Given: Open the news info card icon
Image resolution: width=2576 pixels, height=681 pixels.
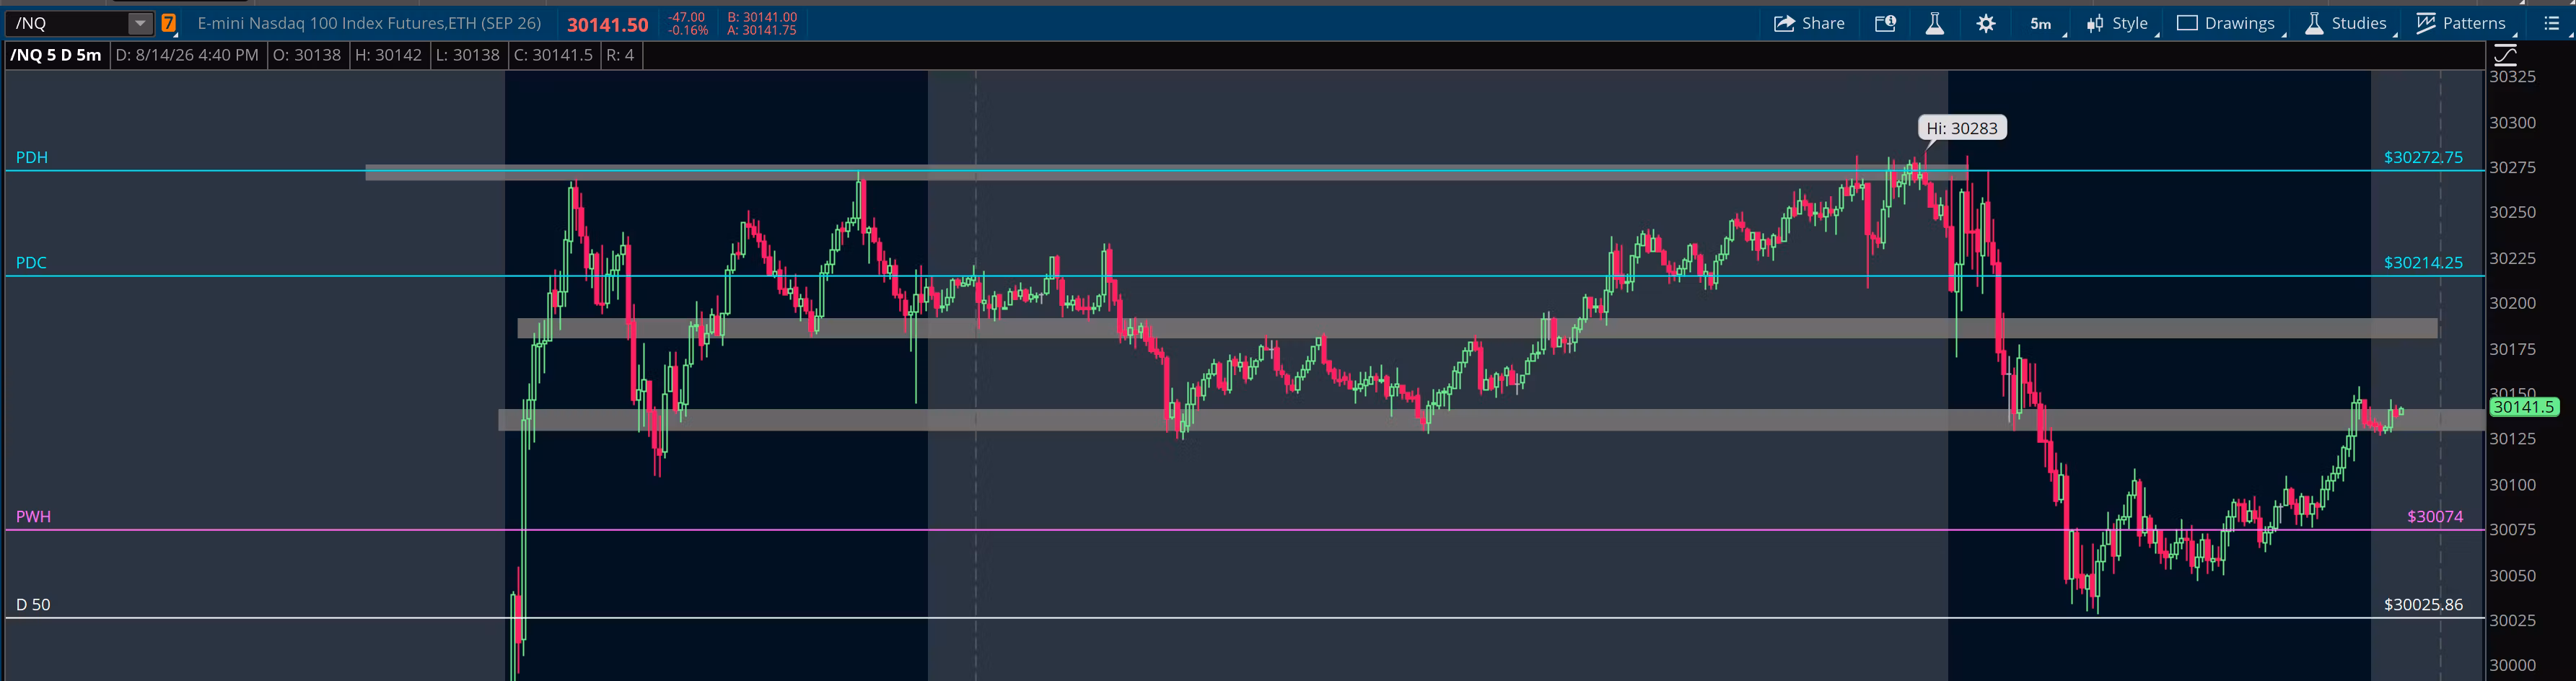Looking at the screenshot, I should tap(1885, 23).
